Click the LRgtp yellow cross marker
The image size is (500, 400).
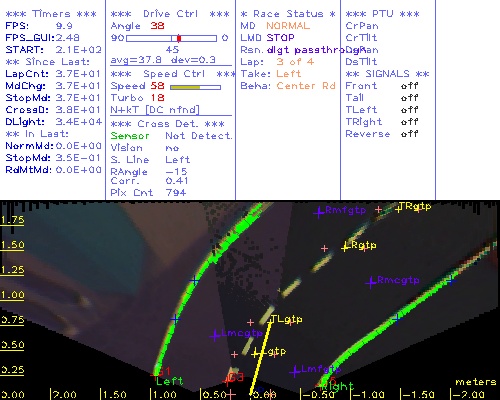[345, 248]
